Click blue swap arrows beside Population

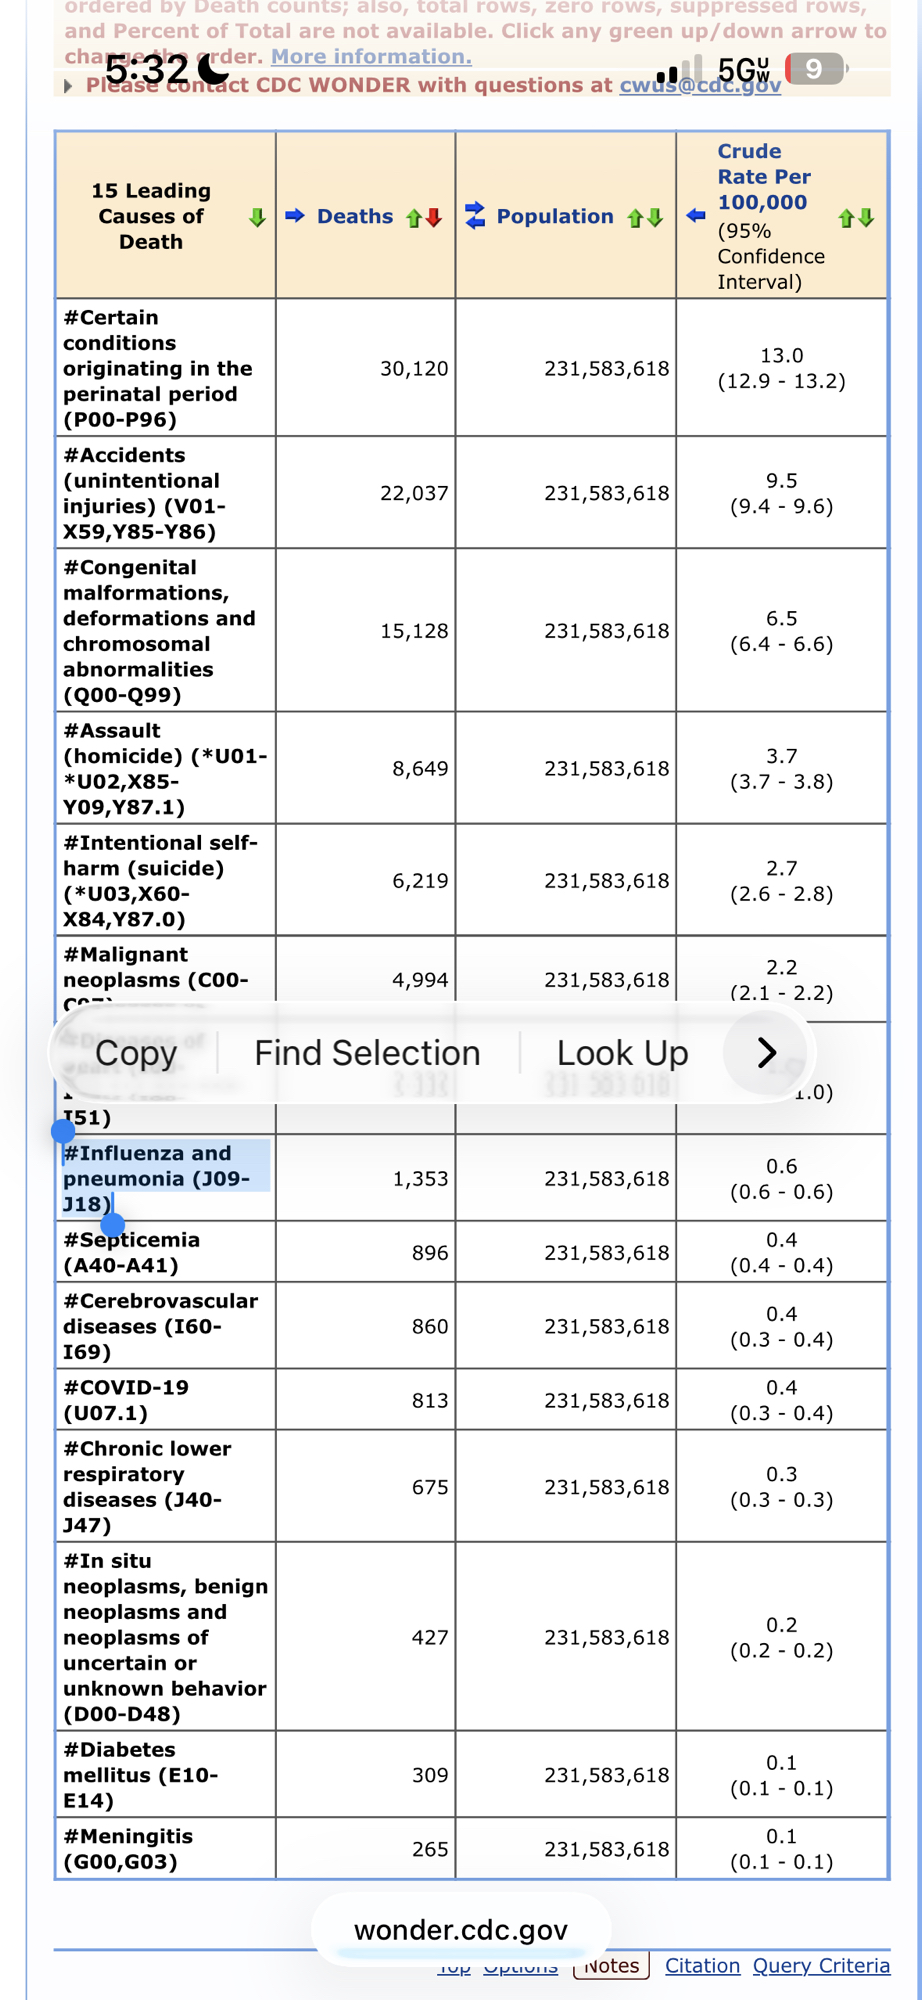click(x=475, y=215)
